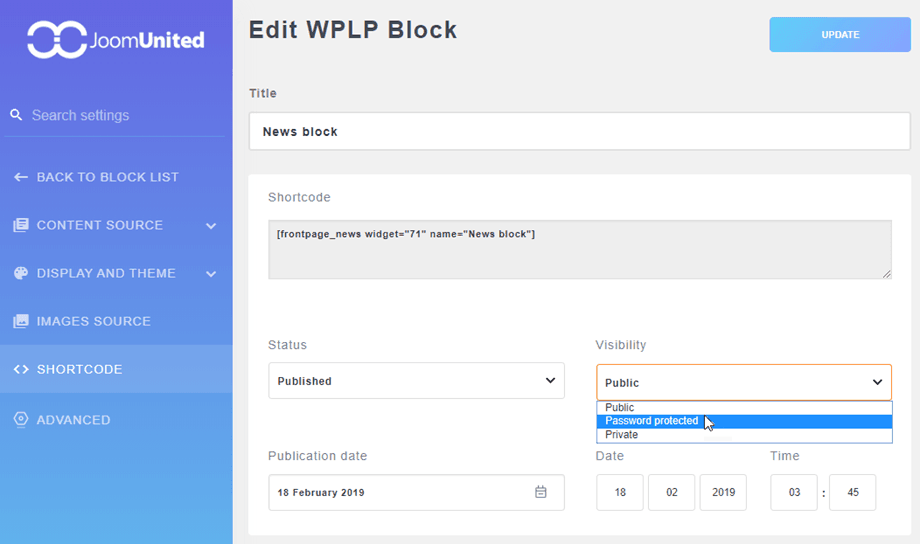Expand the Display and Theme chevron
This screenshot has height=544, width=920.
[211, 274]
